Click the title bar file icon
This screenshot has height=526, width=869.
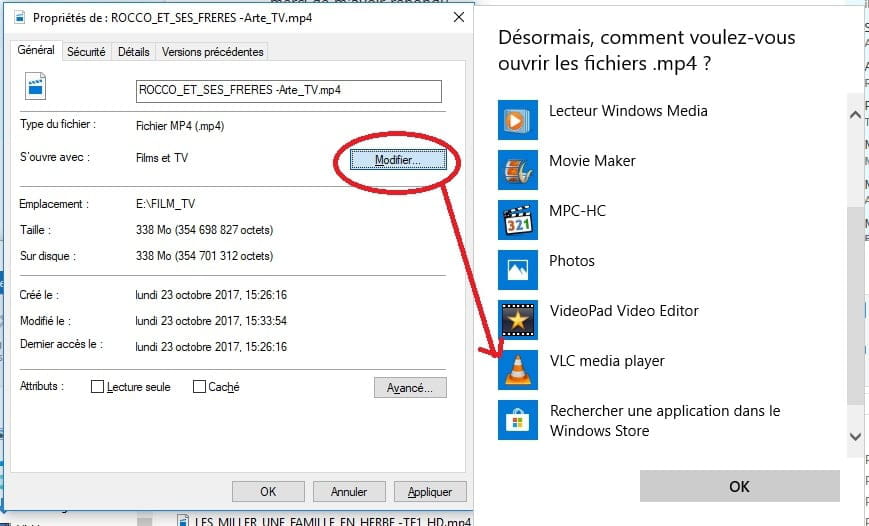click(x=20, y=17)
